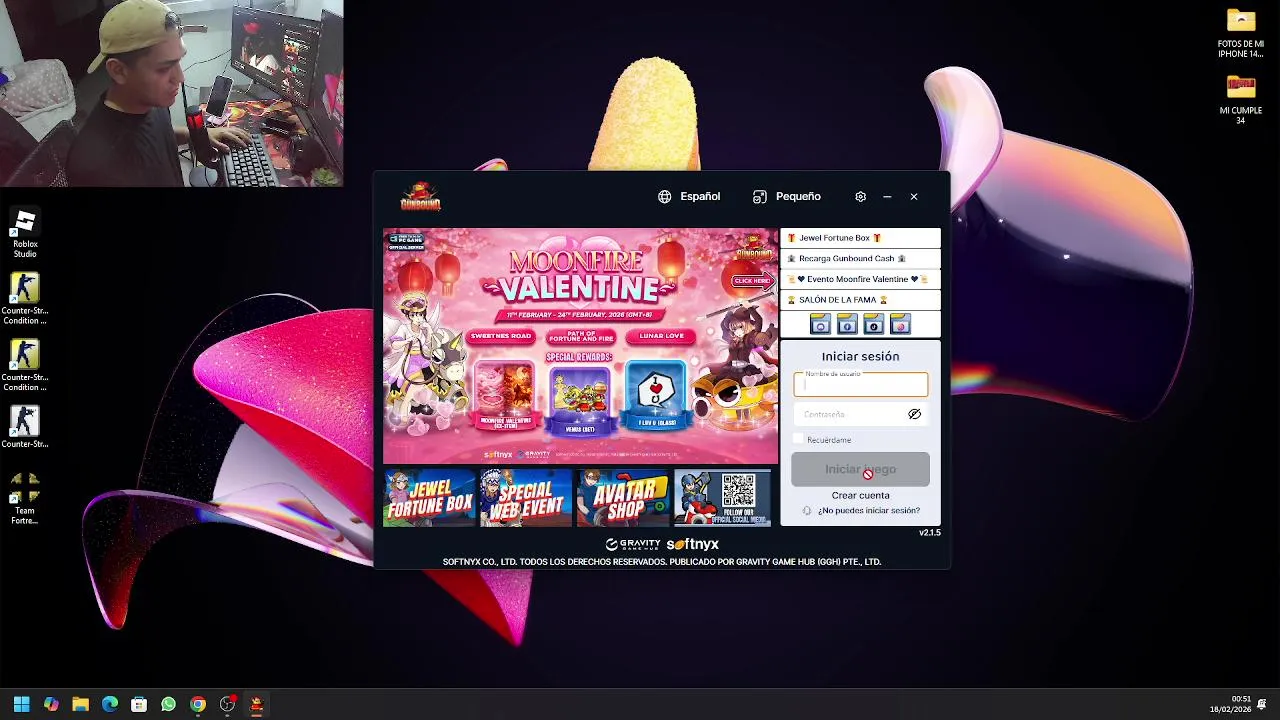The image size is (1280, 720).
Task: Open Copilot from the taskbar
Action: click(x=51, y=704)
